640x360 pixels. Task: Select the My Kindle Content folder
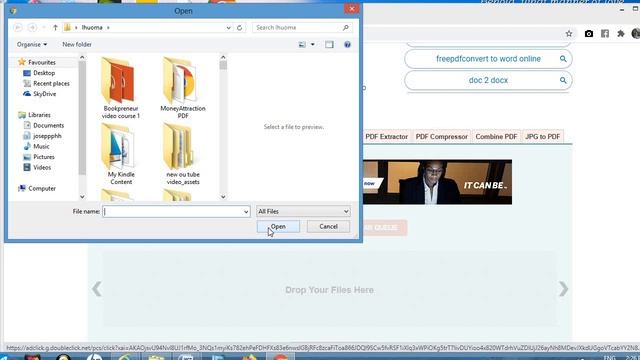tap(121, 154)
